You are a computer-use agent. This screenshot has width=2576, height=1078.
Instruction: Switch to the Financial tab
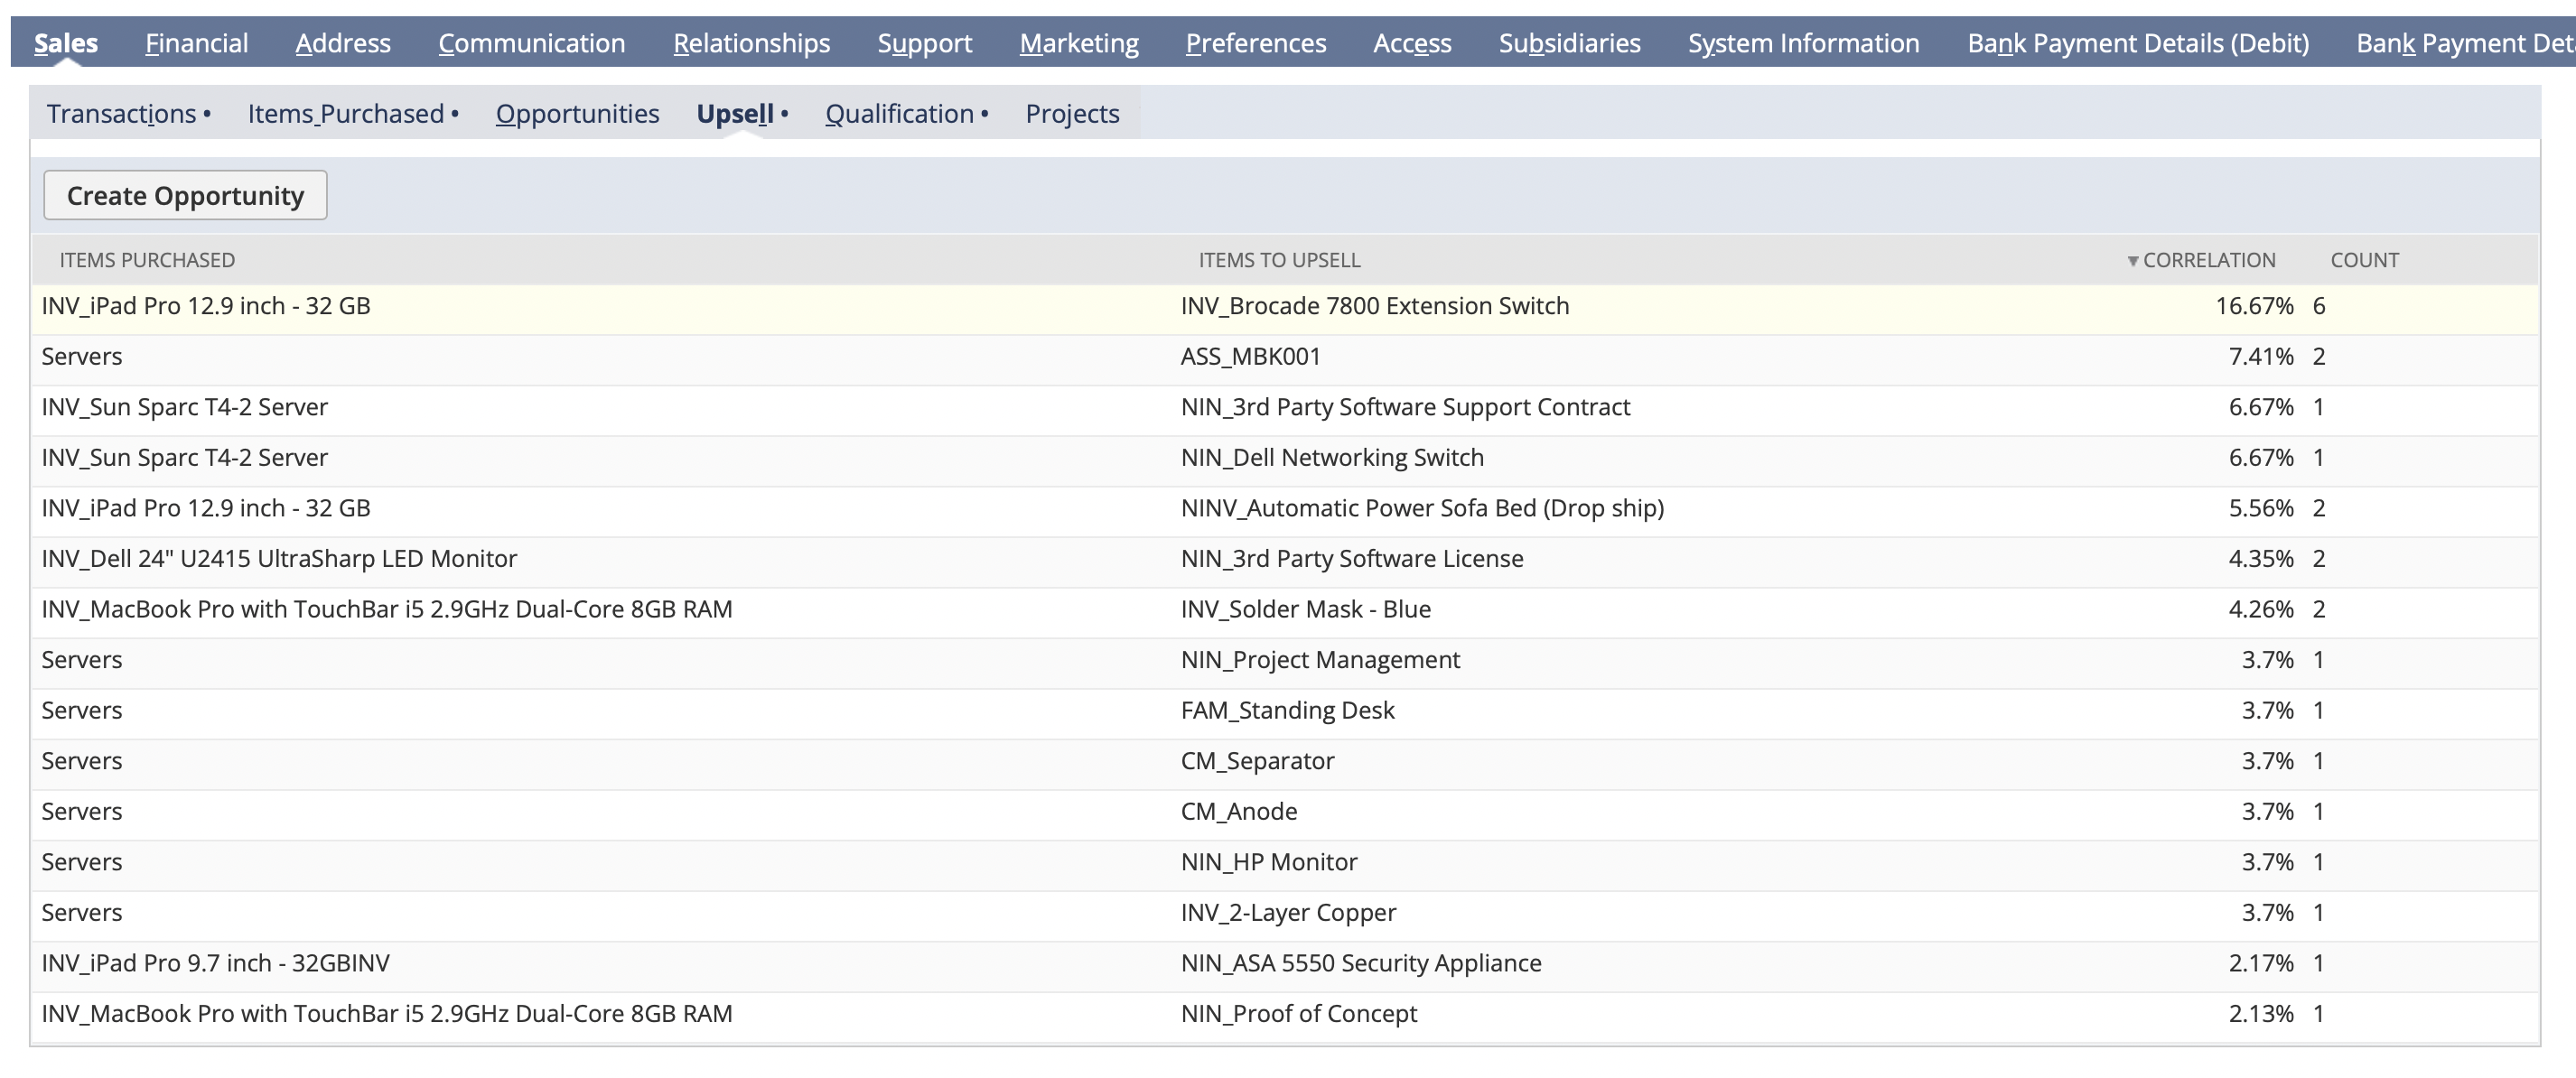[196, 43]
